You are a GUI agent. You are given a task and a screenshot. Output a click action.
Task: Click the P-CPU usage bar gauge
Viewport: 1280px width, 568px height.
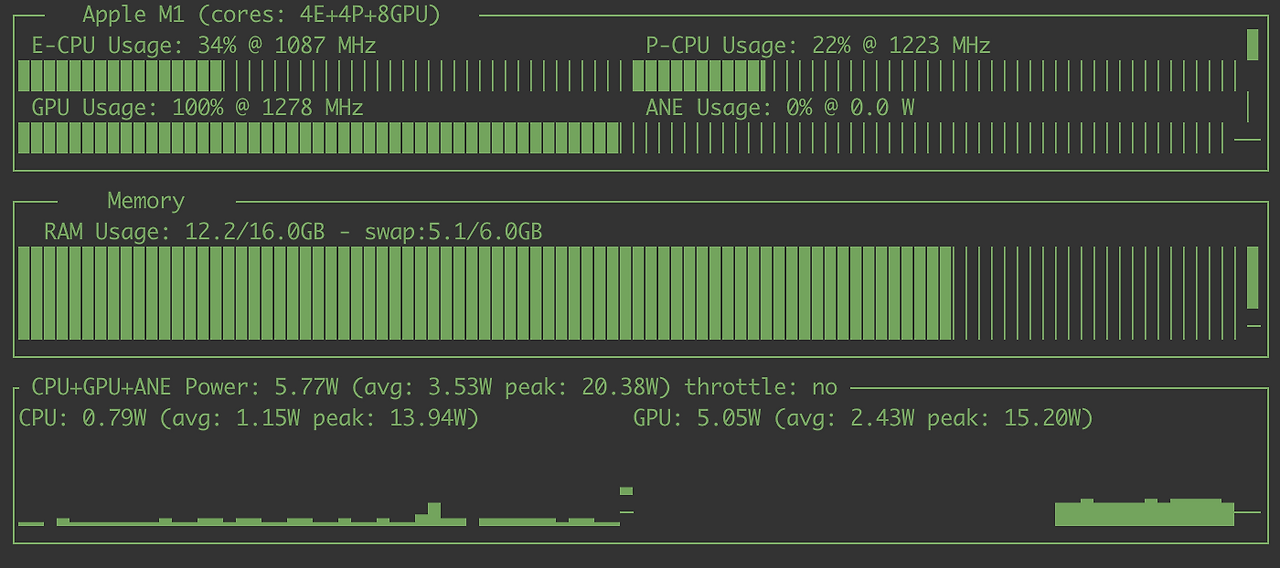pos(936,76)
